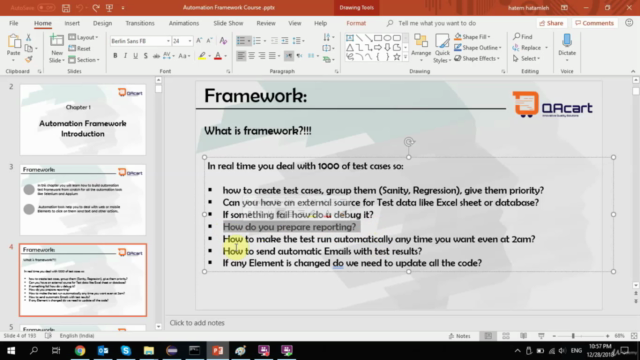
Task: Click the Share button
Action: 551,23
